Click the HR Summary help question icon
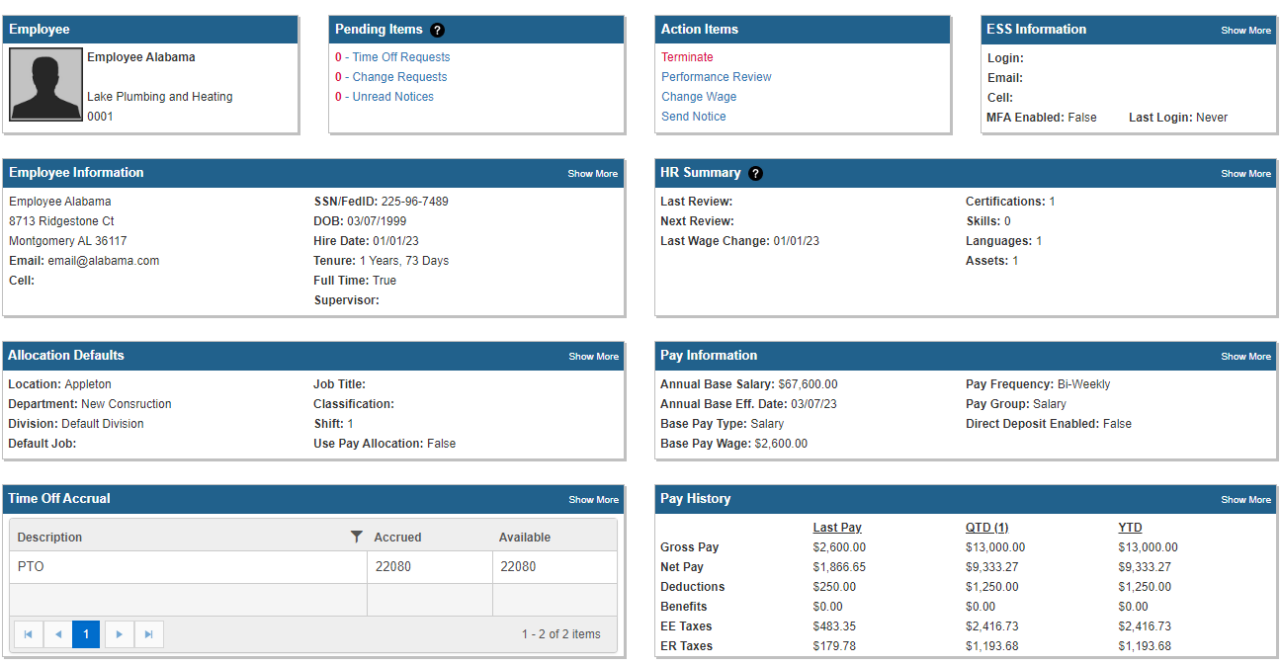The height and width of the screenshot is (665, 1280). coord(755,173)
